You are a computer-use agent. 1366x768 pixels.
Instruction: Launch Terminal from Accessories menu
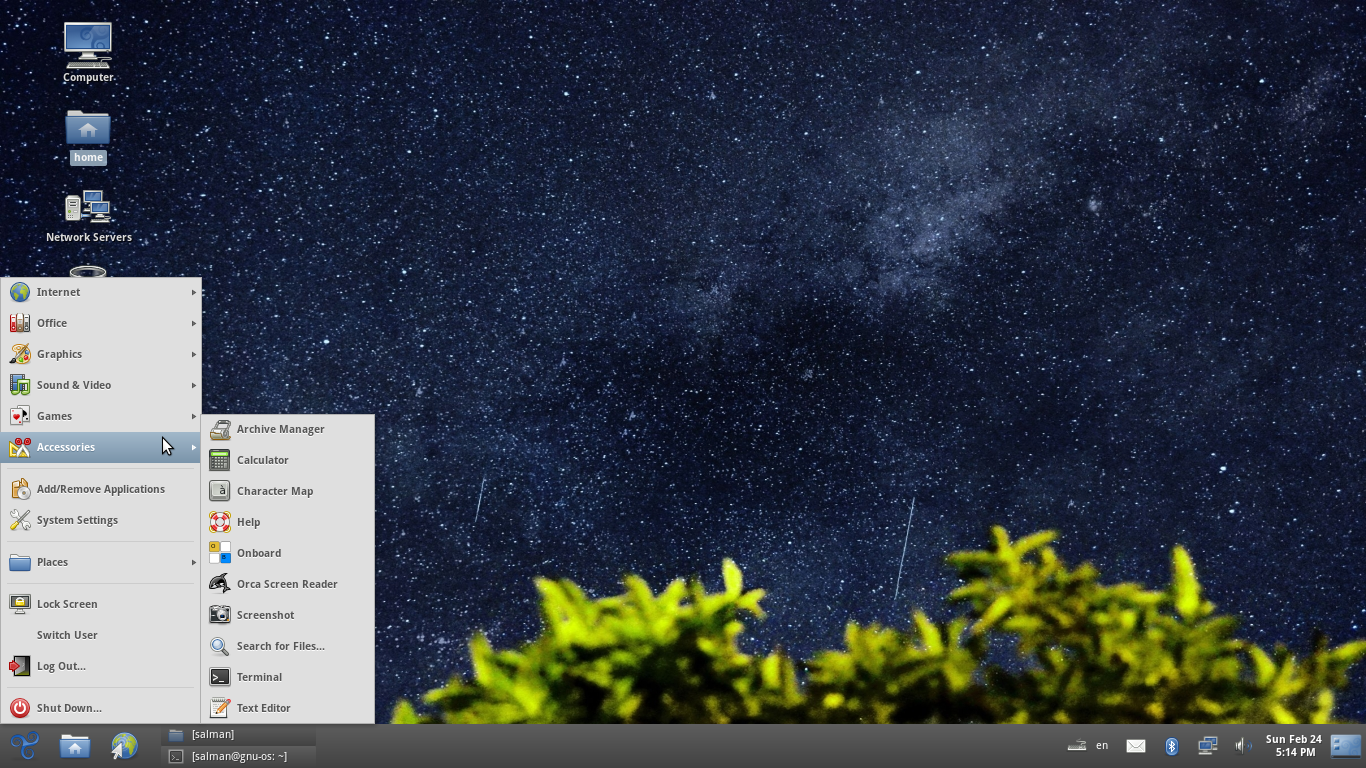pyautogui.click(x=259, y=677)
